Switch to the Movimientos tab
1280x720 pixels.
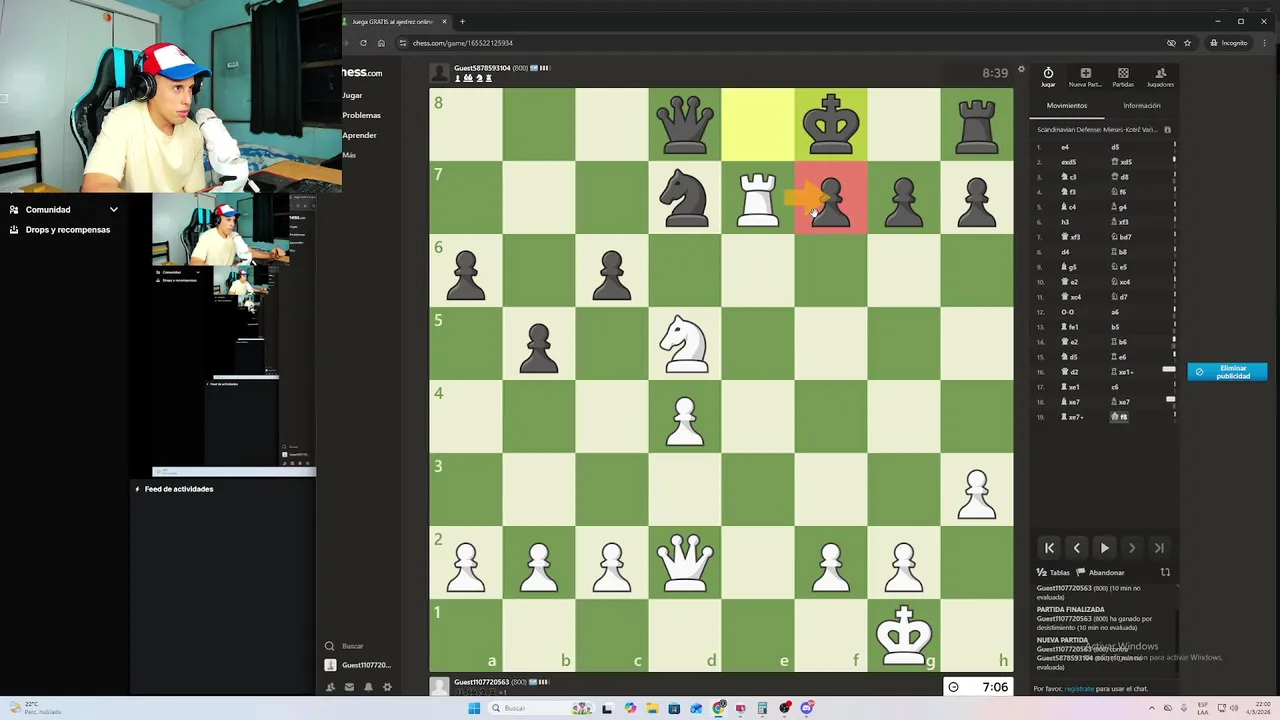coord(1066,105)
